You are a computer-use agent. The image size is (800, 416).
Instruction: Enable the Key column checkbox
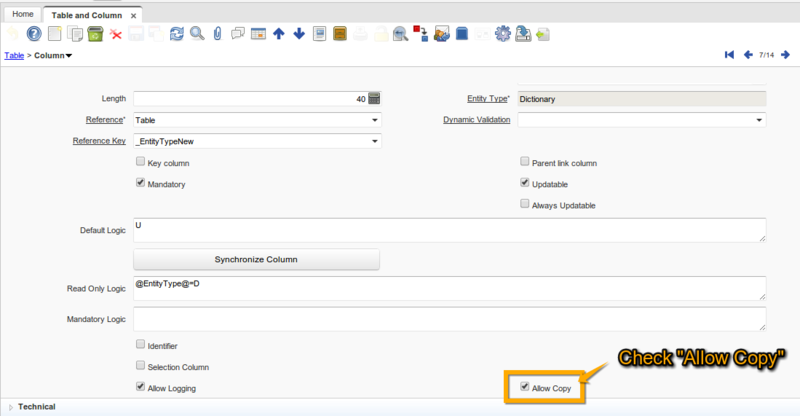[x=140, y=162]
